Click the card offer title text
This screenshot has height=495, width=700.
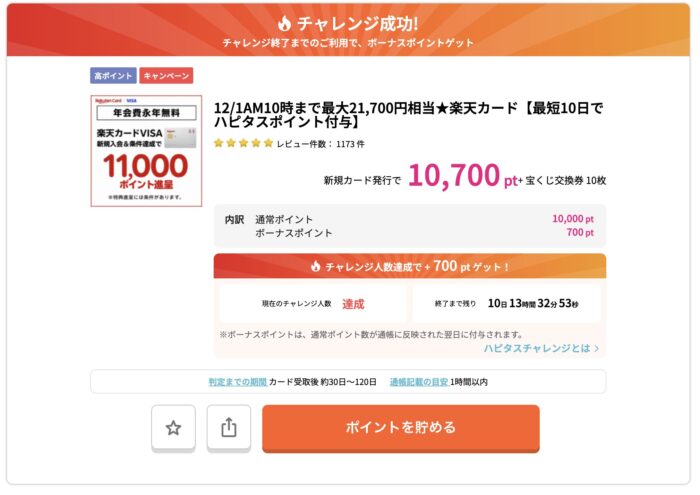click(408, 114)
